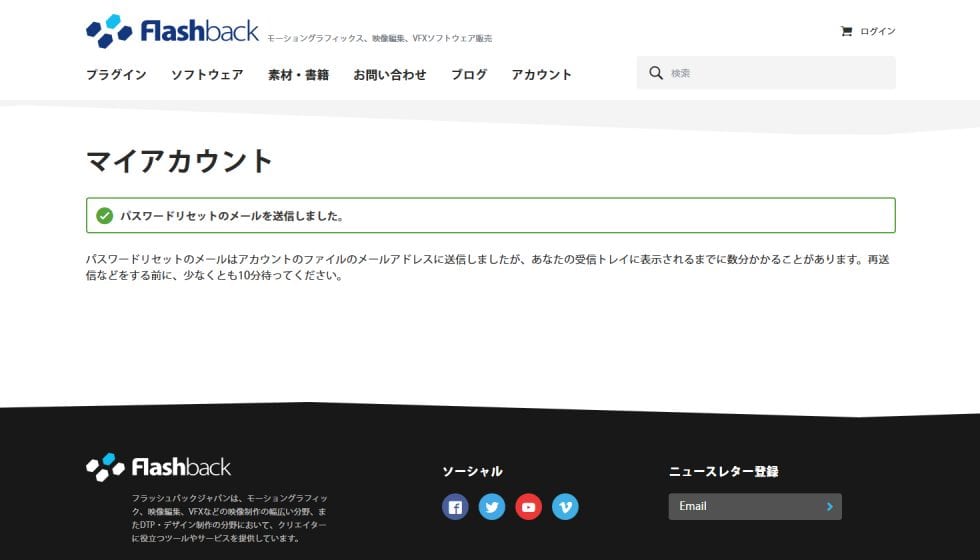Click the ニュースレター登録 heading

click(724, 471)
